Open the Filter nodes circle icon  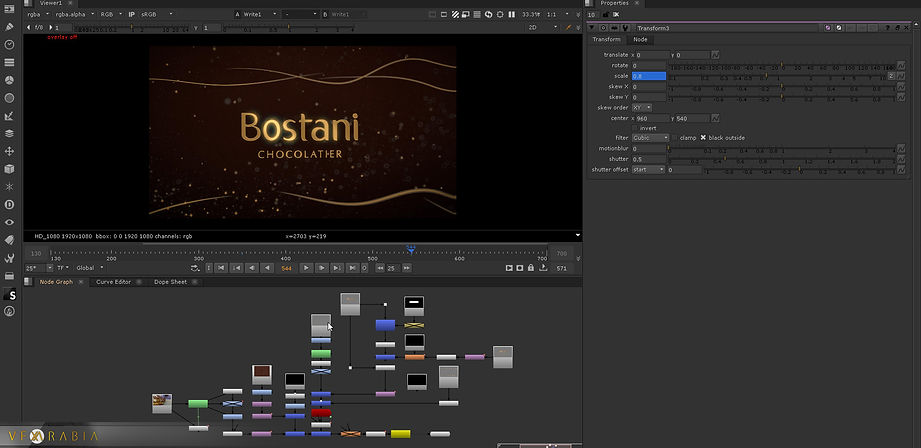[9, 98]
